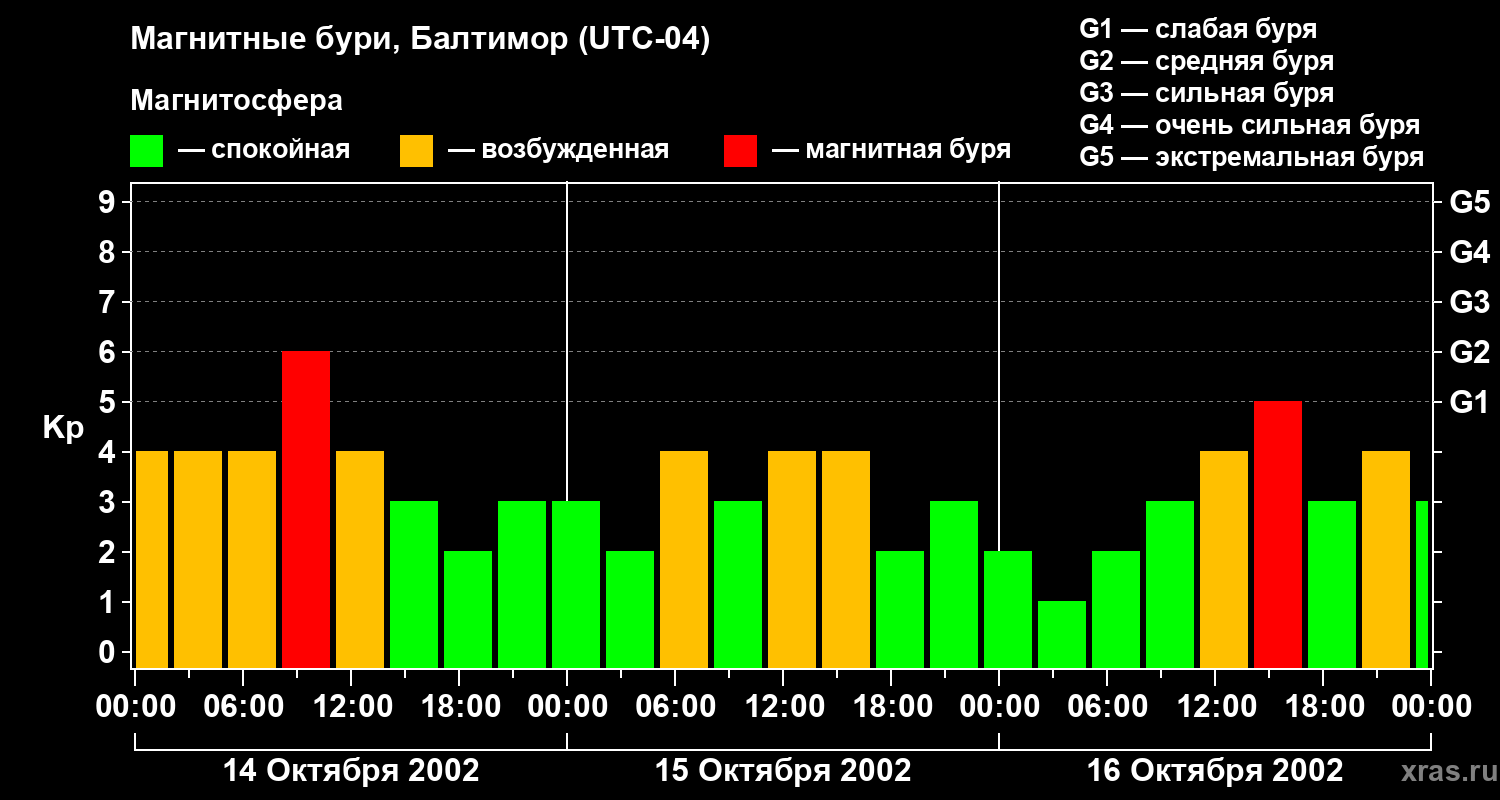
Task: Click the '14 Октября 2002' date label
Action: 351,771
